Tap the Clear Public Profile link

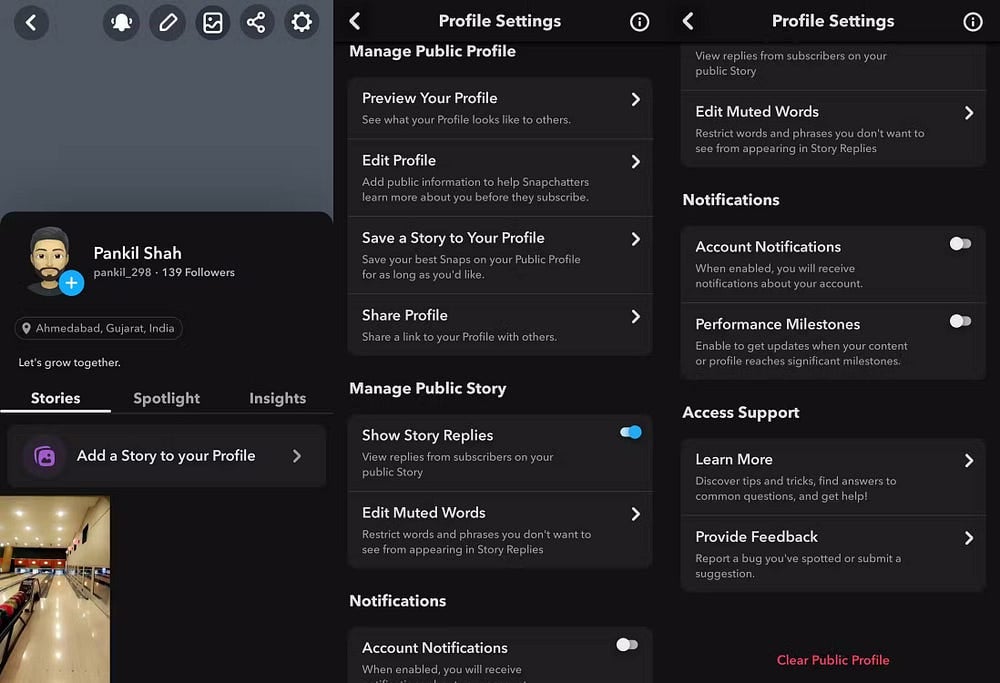click(833, 660)
